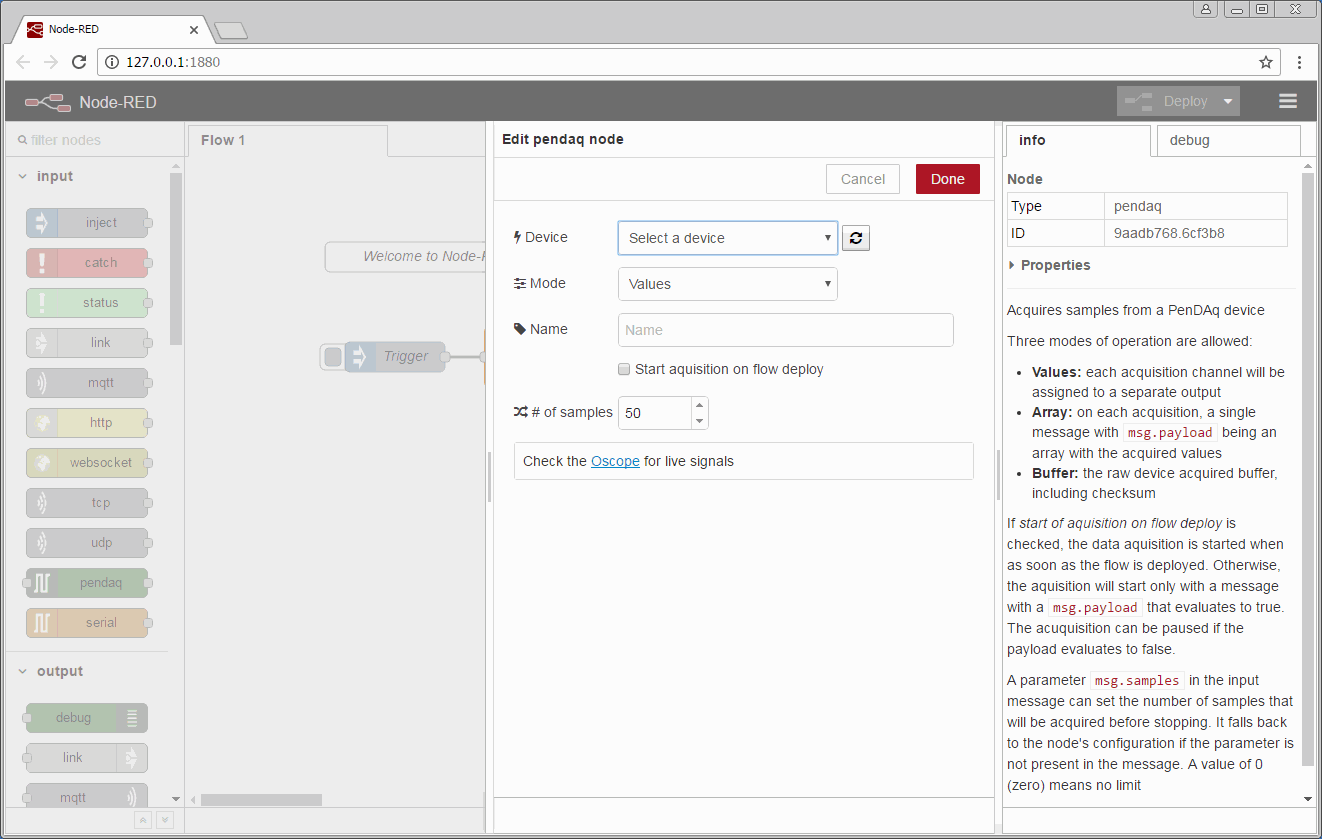Select the Node-RED browser tab
The height and width of the screenshot is (839, 1322).
pyautogui.click(x=108, y=29)
